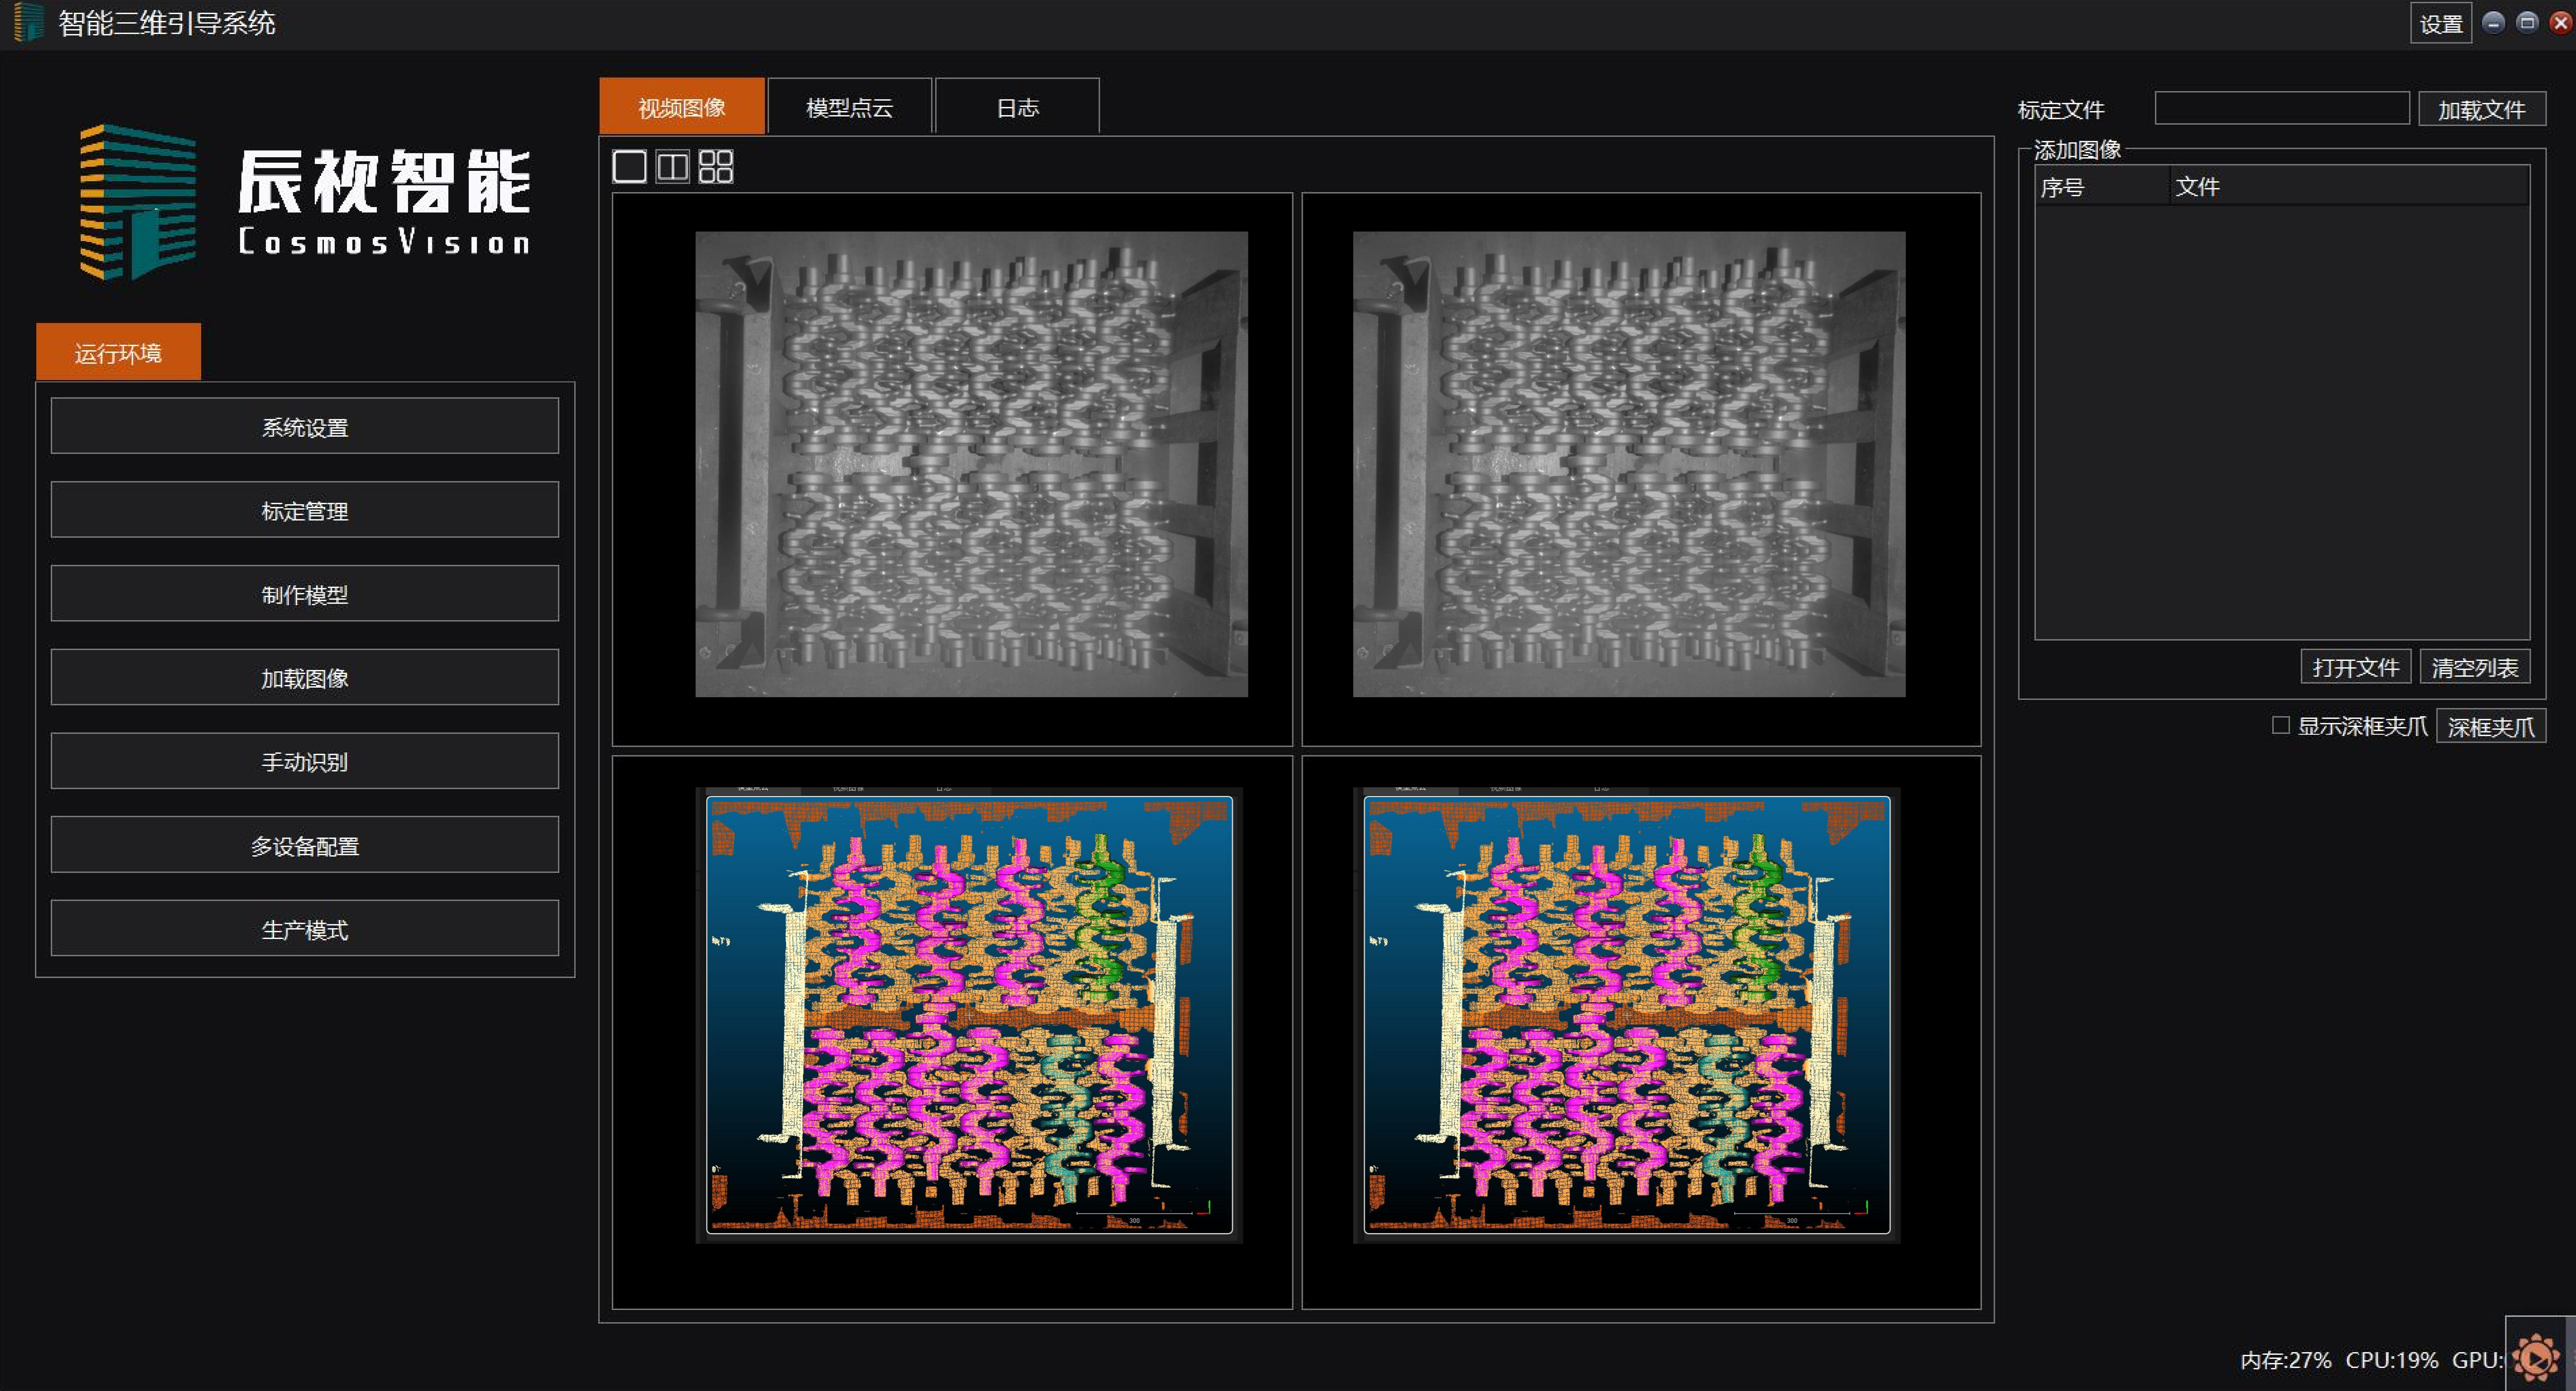This screenshot has width=2576, height=1391.
Task: Close the application window
Action: pos(2560,22)
